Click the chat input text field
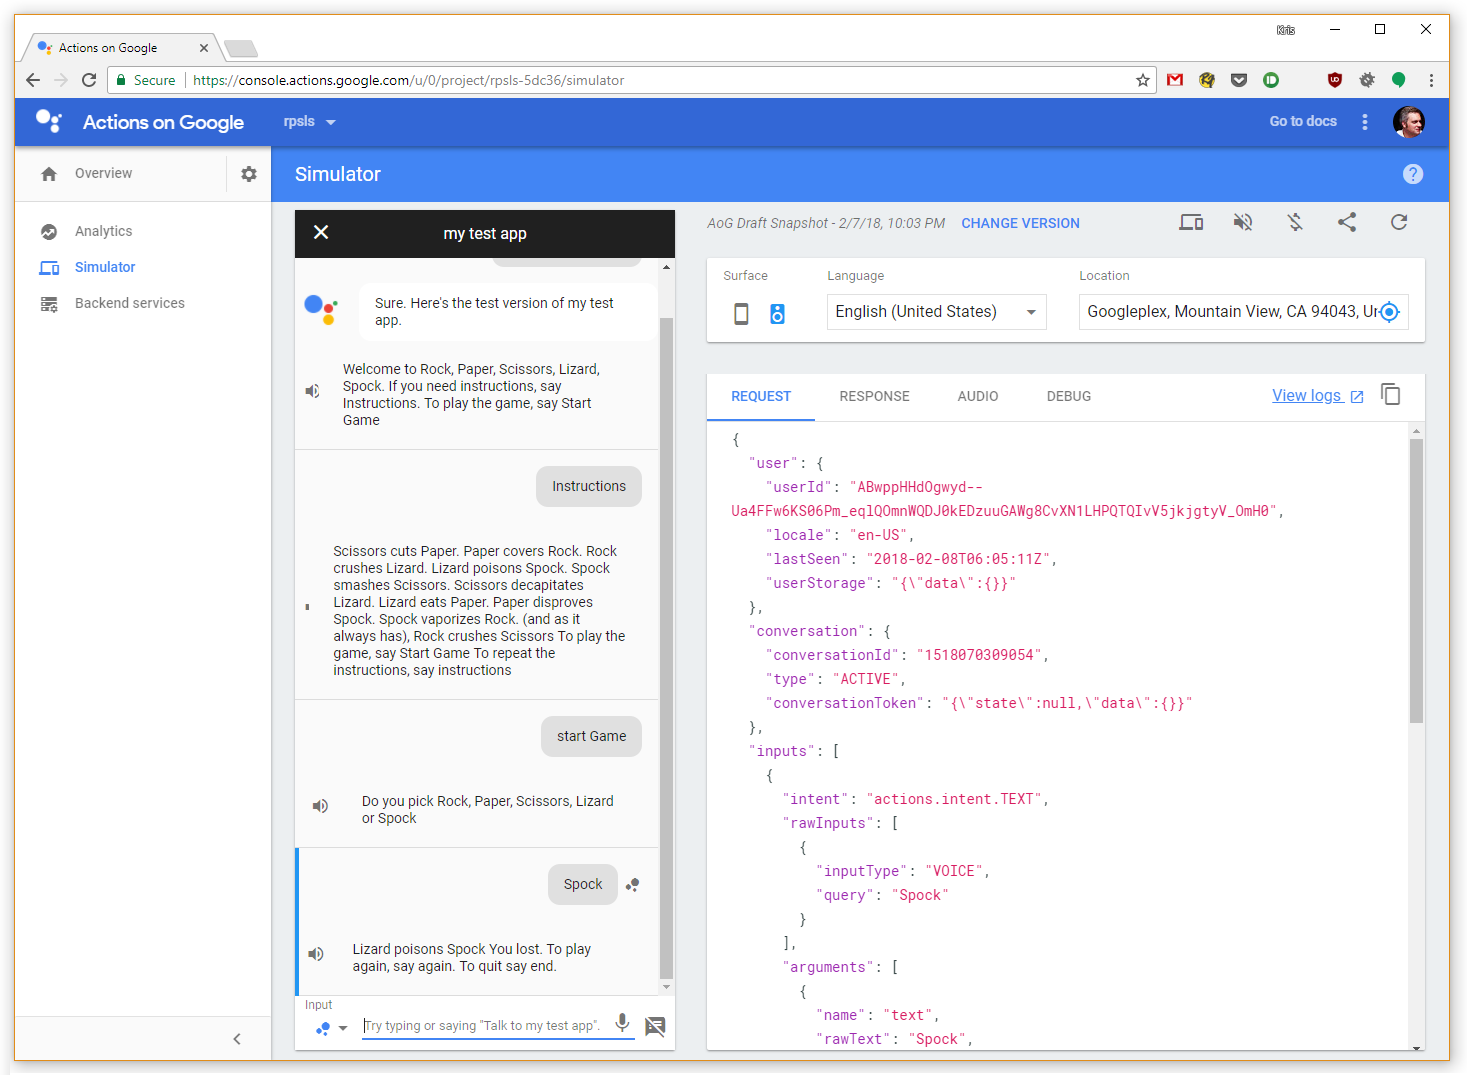 tap(485, 1026)
